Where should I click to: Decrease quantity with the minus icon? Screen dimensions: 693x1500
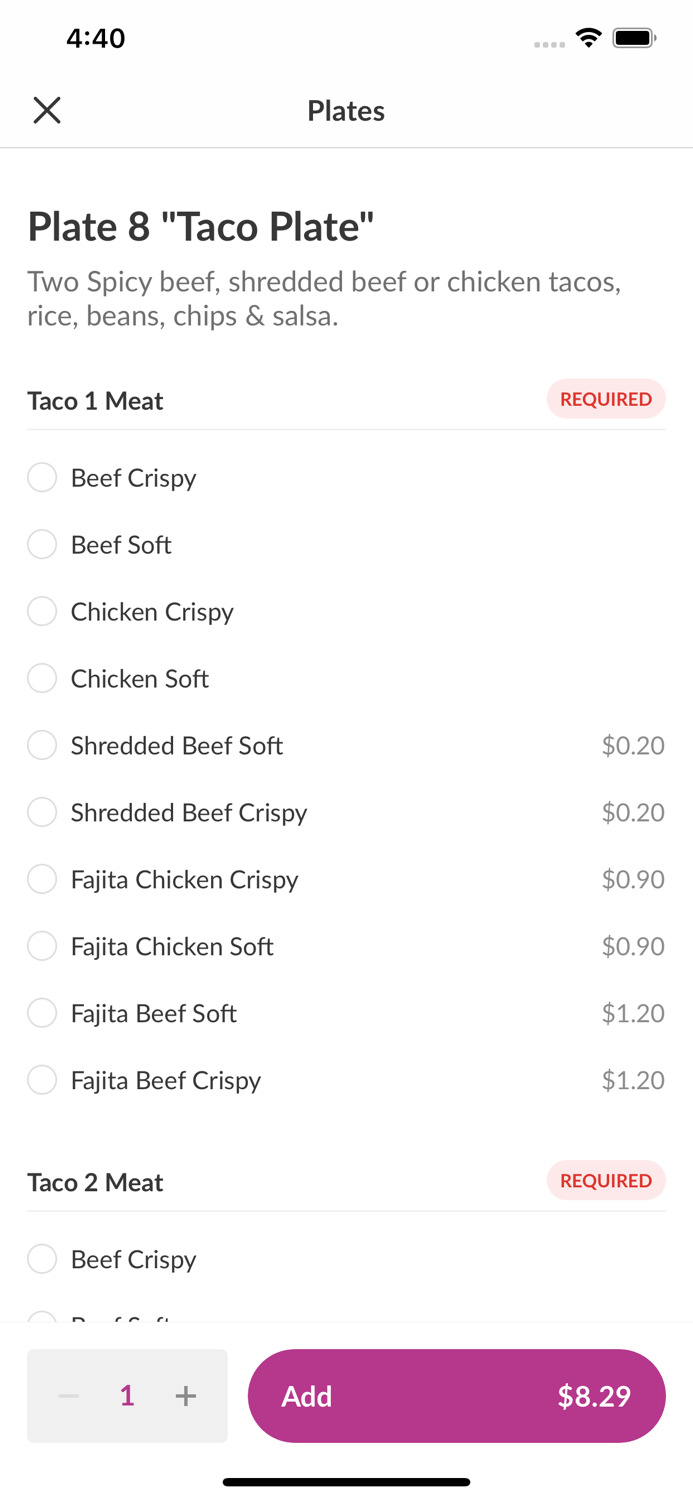click(69, 1396)
